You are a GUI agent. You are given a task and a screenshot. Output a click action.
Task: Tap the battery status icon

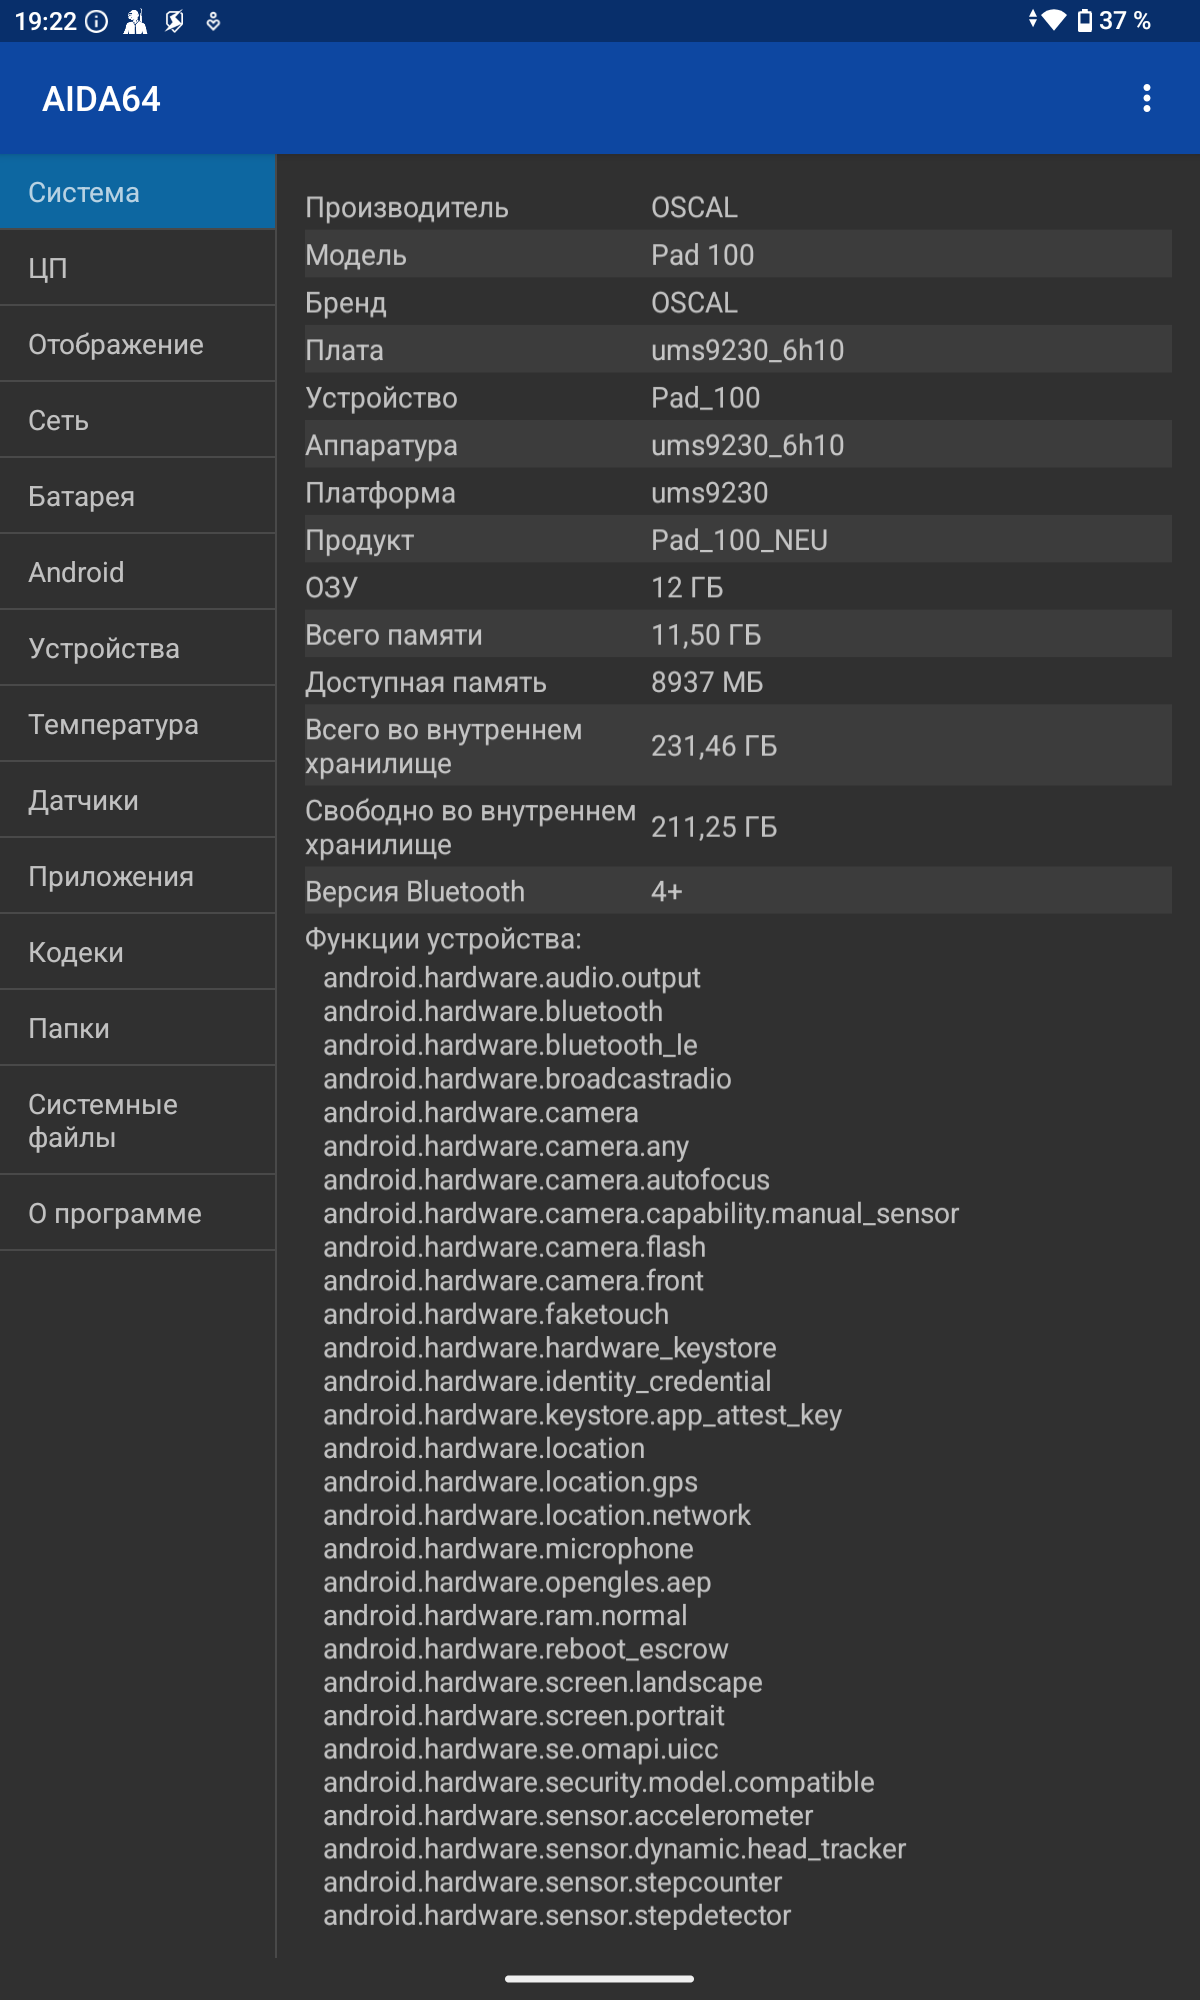[1085, 21]
